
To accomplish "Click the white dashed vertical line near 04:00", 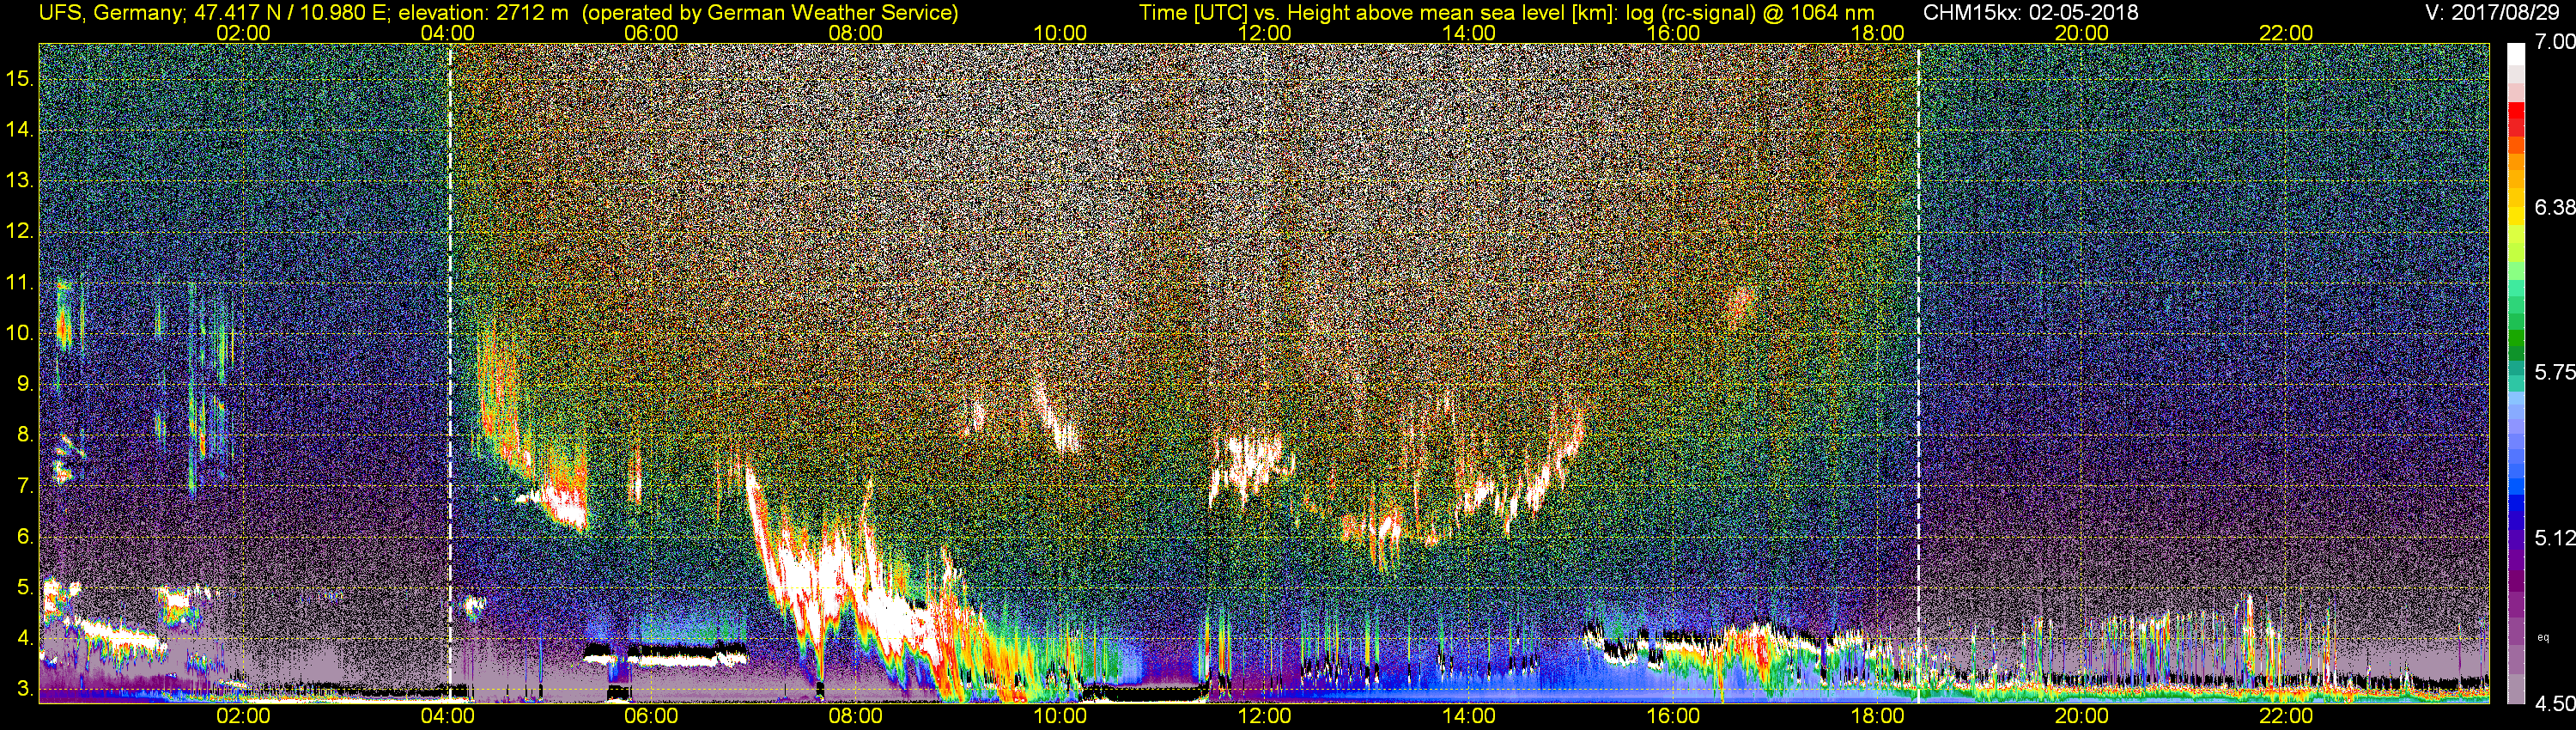I will click(450, 372).
